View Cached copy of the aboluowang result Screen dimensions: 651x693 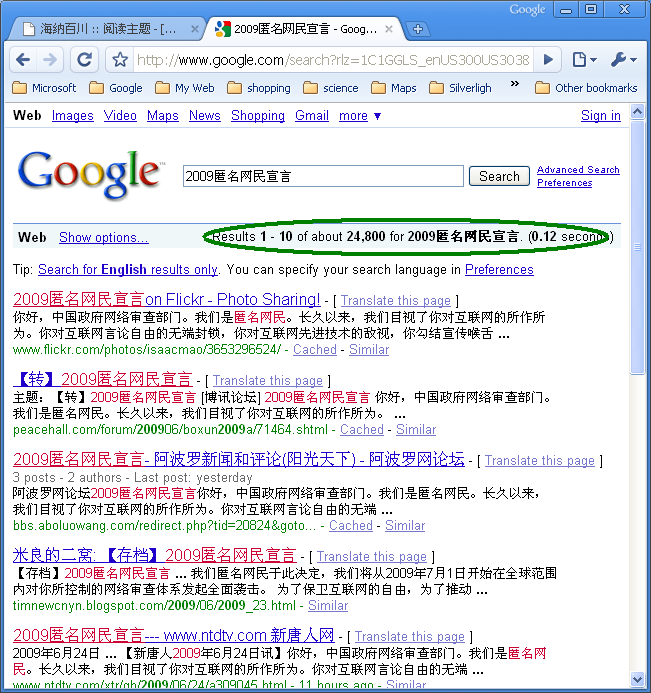tap(351, 525)
